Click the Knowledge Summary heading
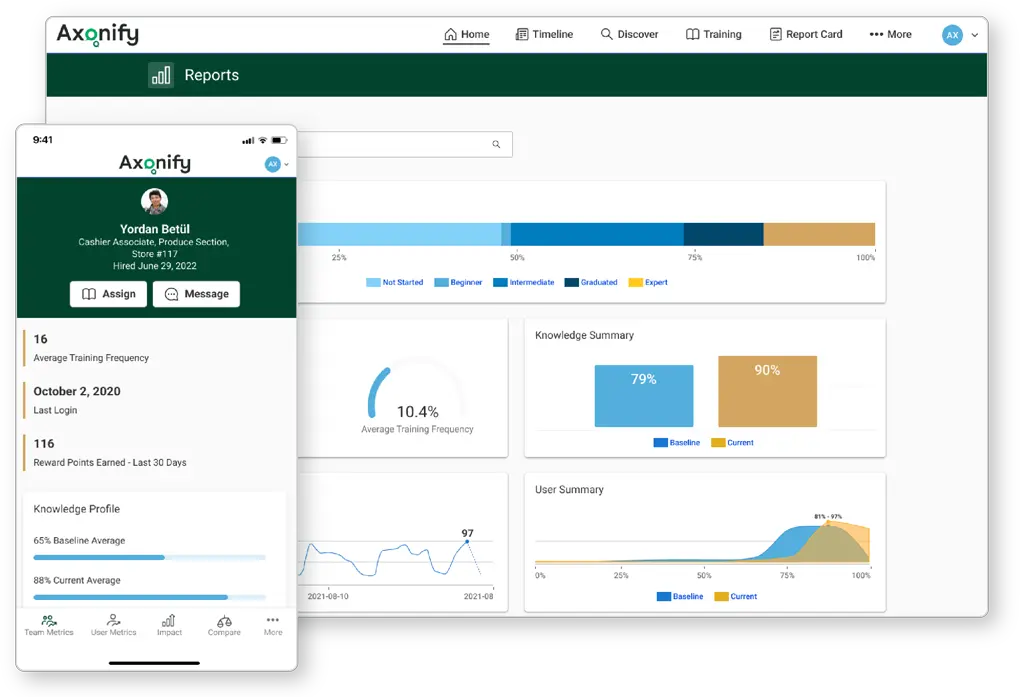 tap(584, 335)
